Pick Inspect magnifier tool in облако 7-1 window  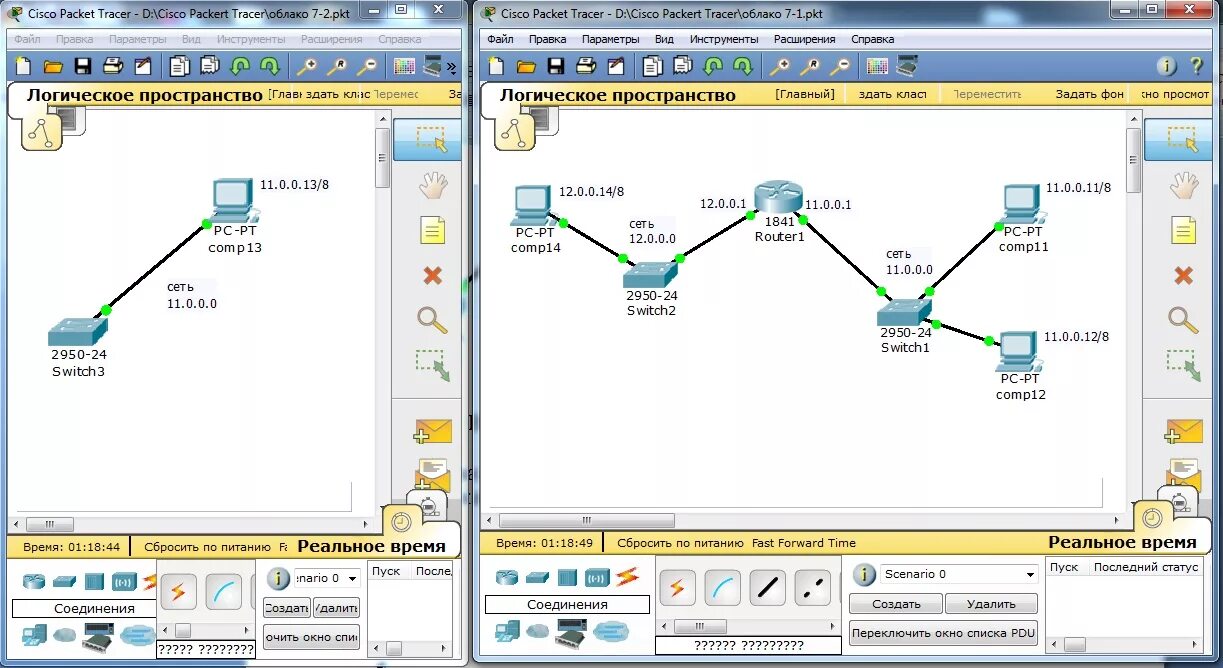tap(1183, 320)
